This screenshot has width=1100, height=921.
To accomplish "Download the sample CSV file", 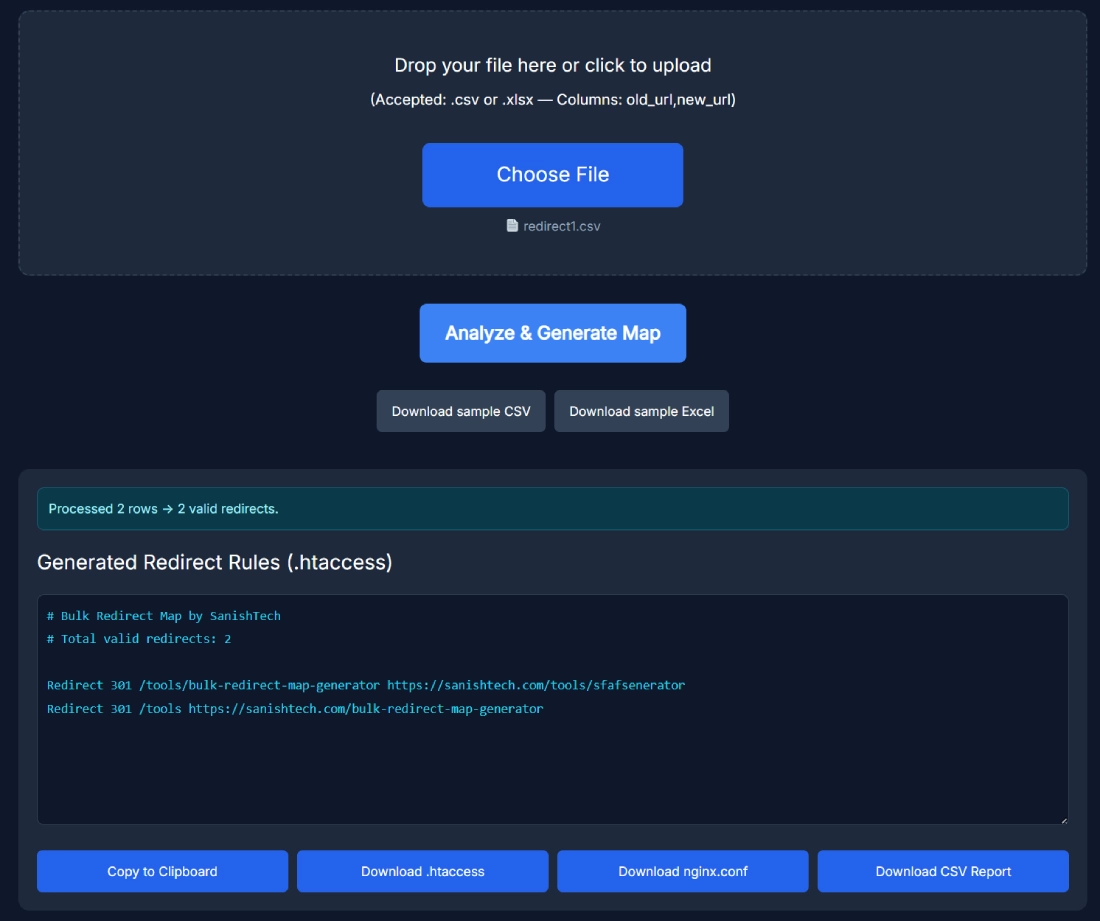I will pyautogui.click(x=460, y=410).
